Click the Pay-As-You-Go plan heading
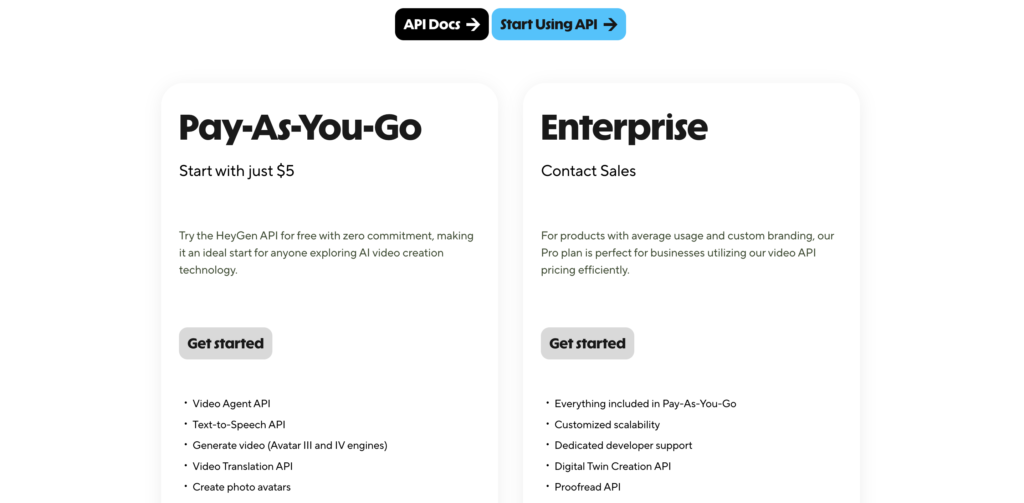The height and width of the screenshot is (503, 1024). point(300,128)
